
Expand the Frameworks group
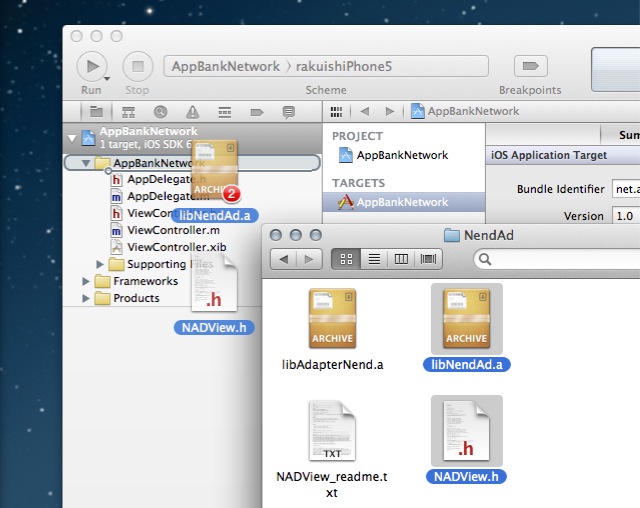coord(86,281)
